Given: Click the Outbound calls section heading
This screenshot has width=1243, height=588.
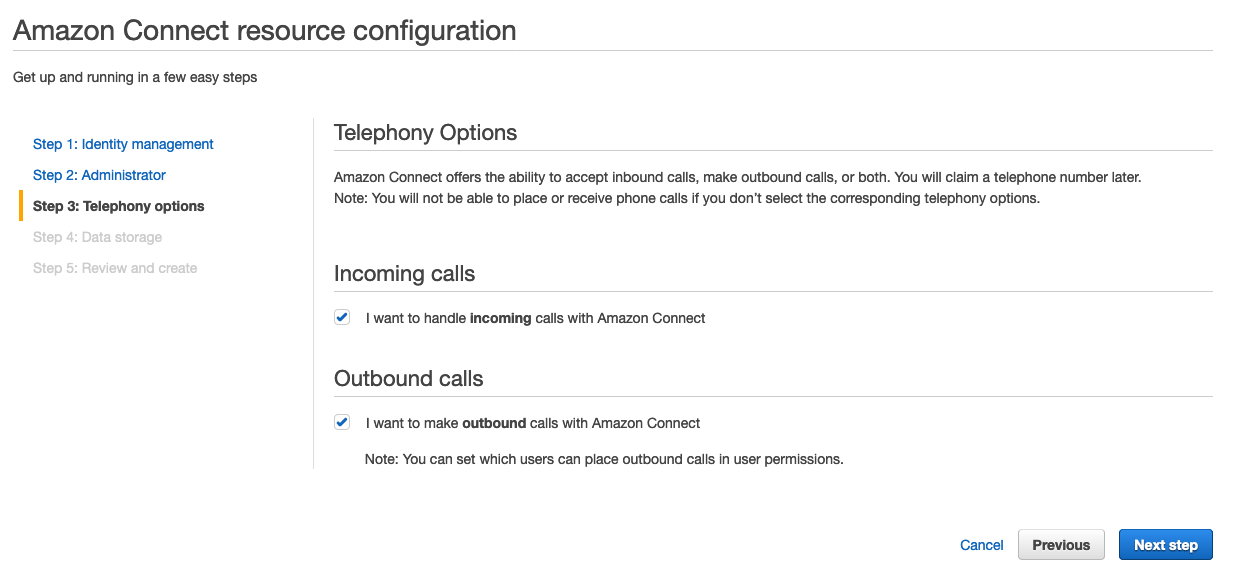Looking at the screenshot, I should point(408,378).
